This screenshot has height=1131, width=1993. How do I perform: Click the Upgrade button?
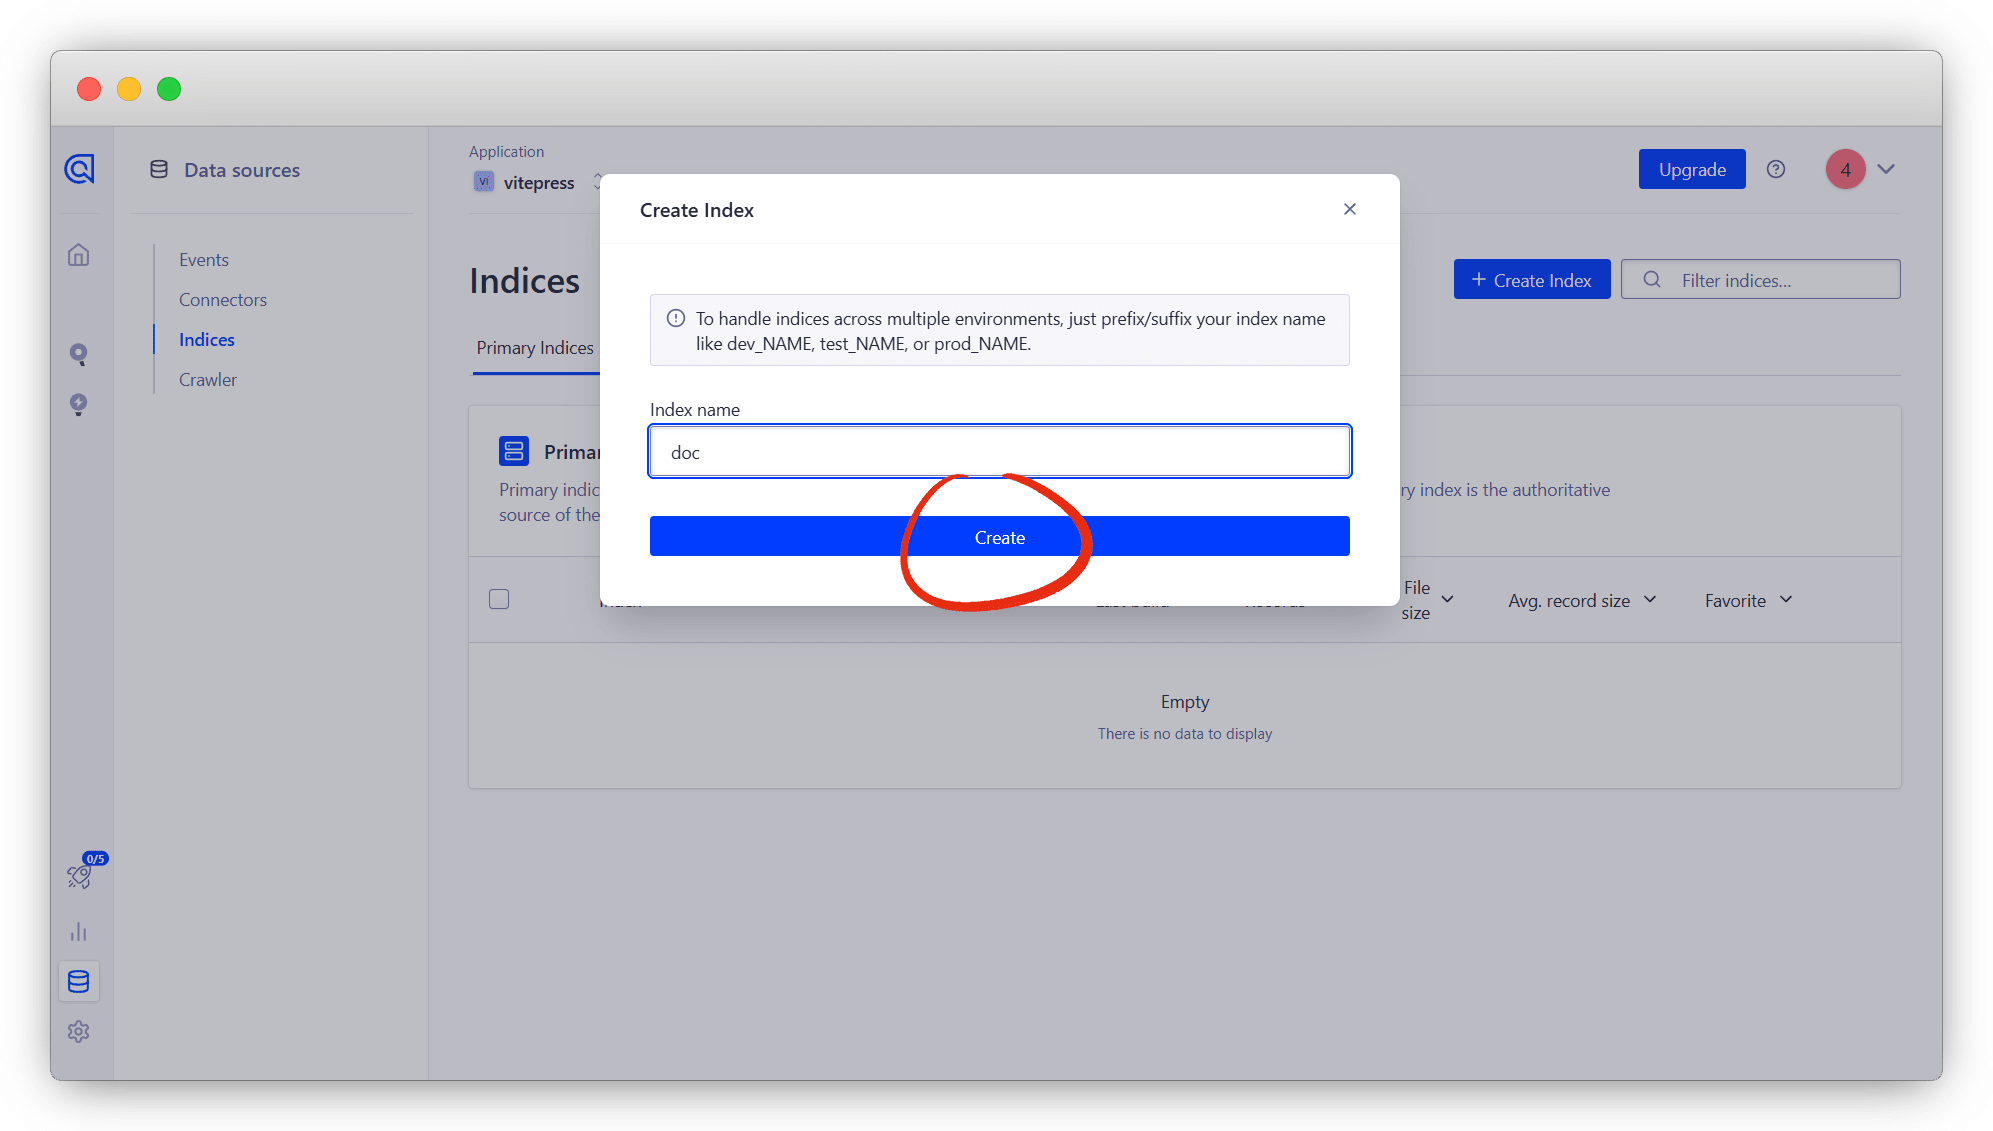(1692, 169)
